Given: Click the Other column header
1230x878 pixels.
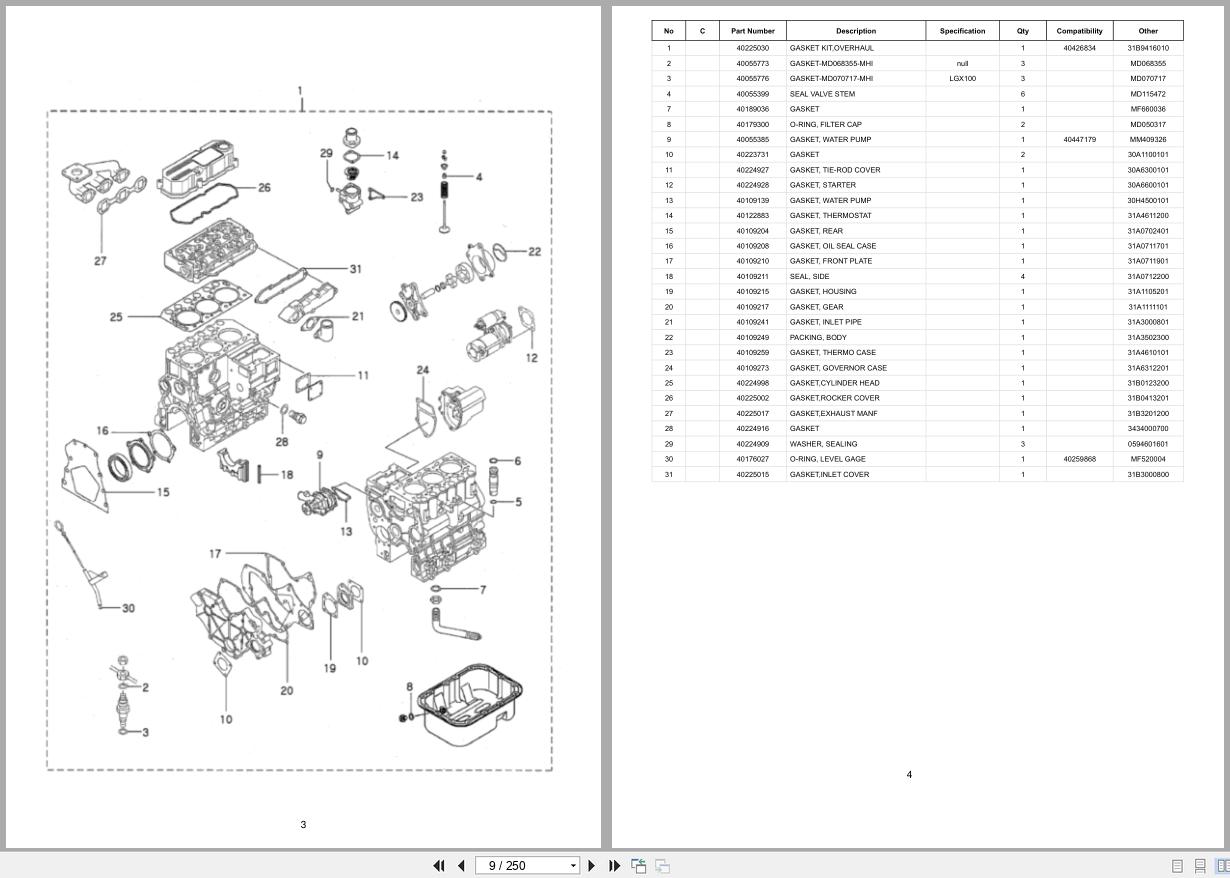Looking at the screenshot, I should [x=1148, y=31].
